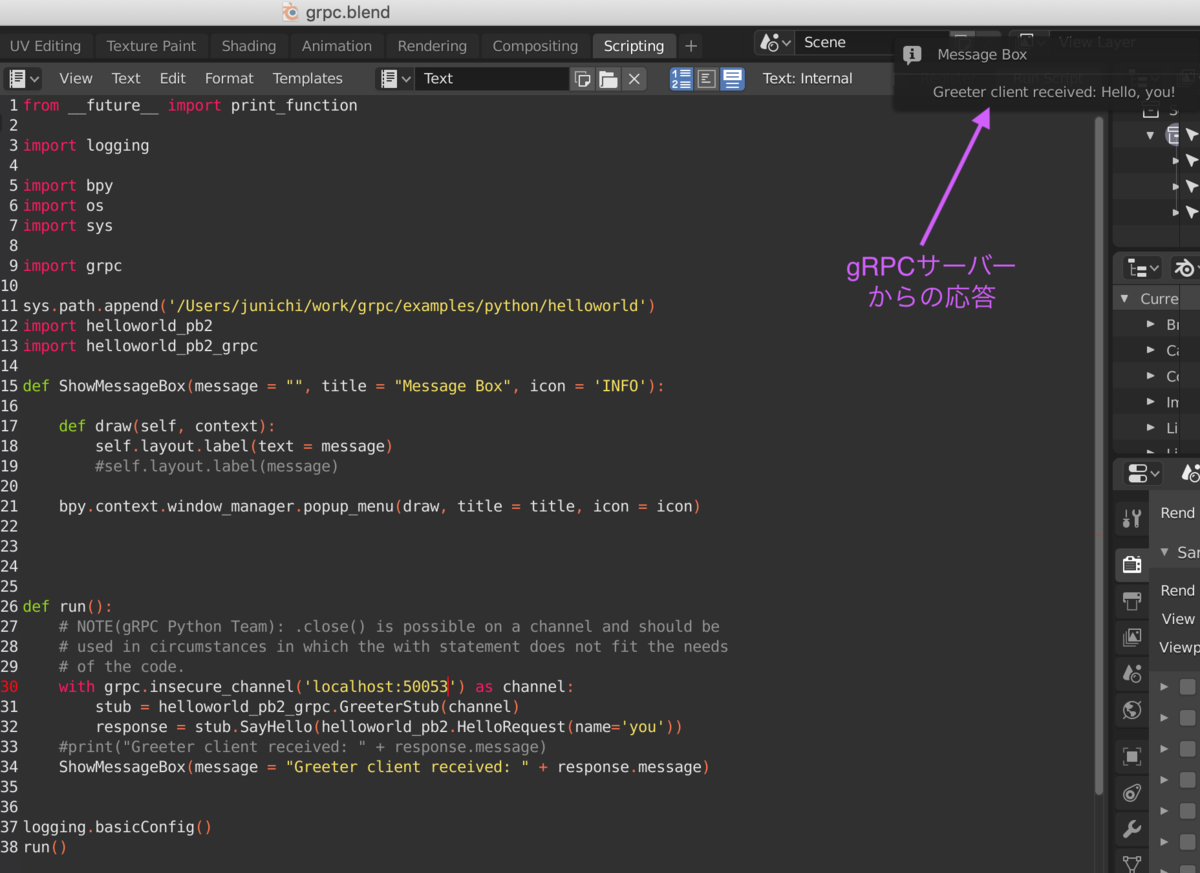Switch to Animation workspace tab
Screen dimensions: 1200x873
click(337, 46)
